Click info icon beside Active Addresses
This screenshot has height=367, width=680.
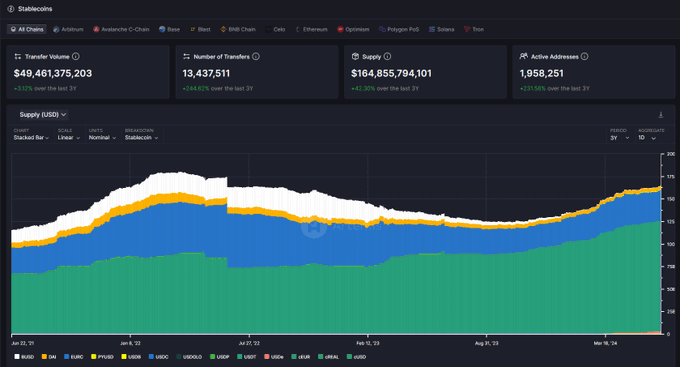pos(584,56)
